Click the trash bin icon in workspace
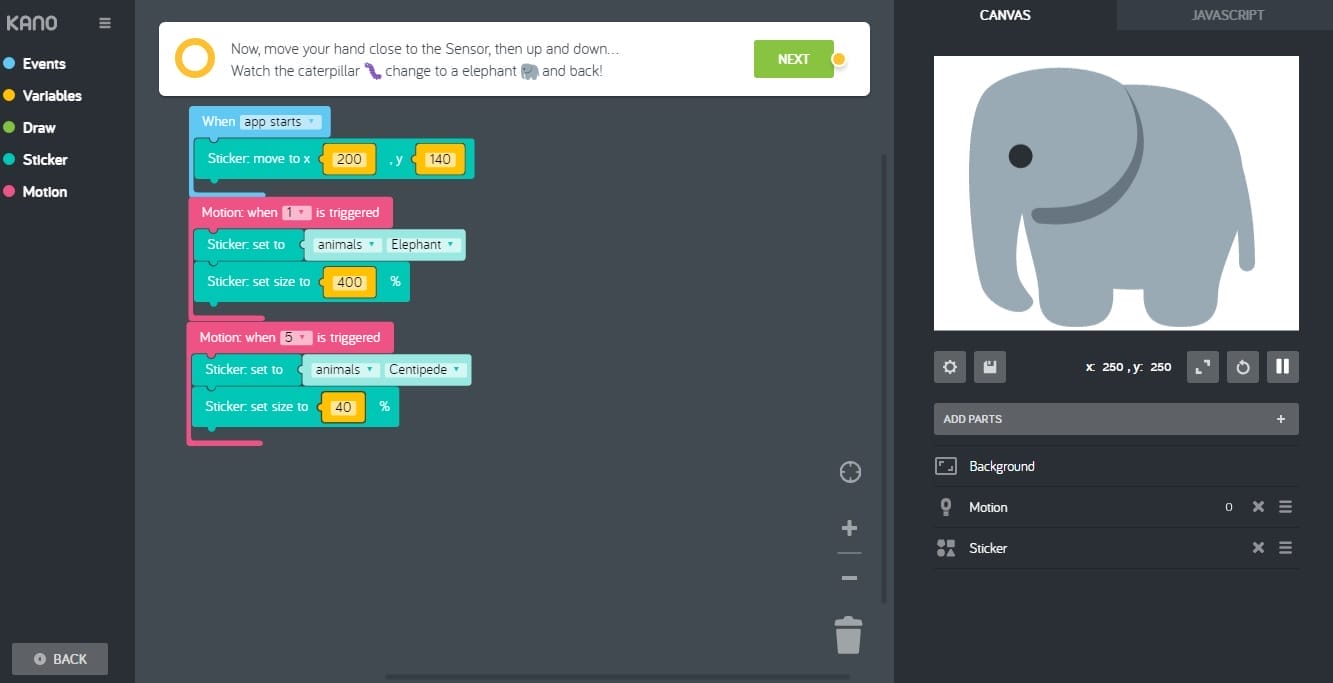1333x683 pixels. click(848, 635)
